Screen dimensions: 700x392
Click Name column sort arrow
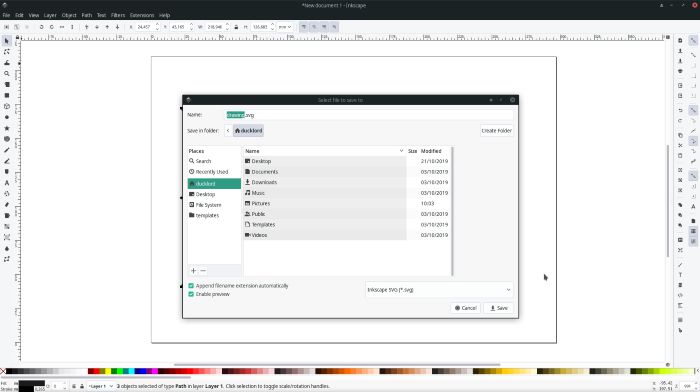click(401, 151)
